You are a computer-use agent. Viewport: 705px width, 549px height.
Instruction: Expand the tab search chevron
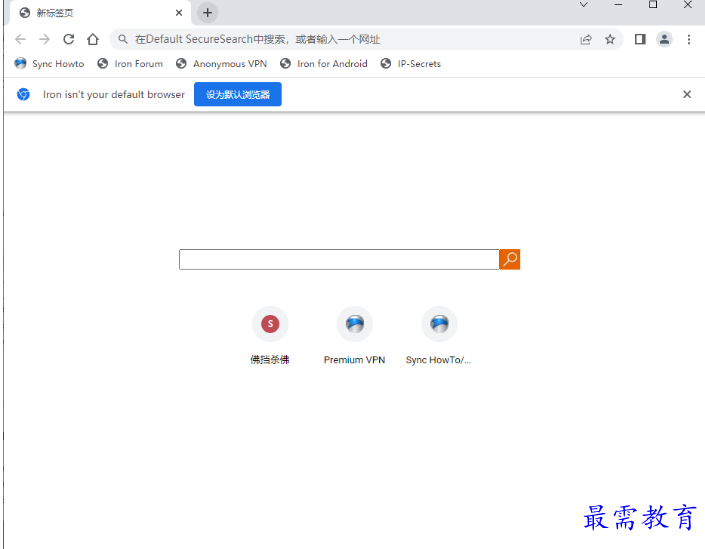coord(584,5)
